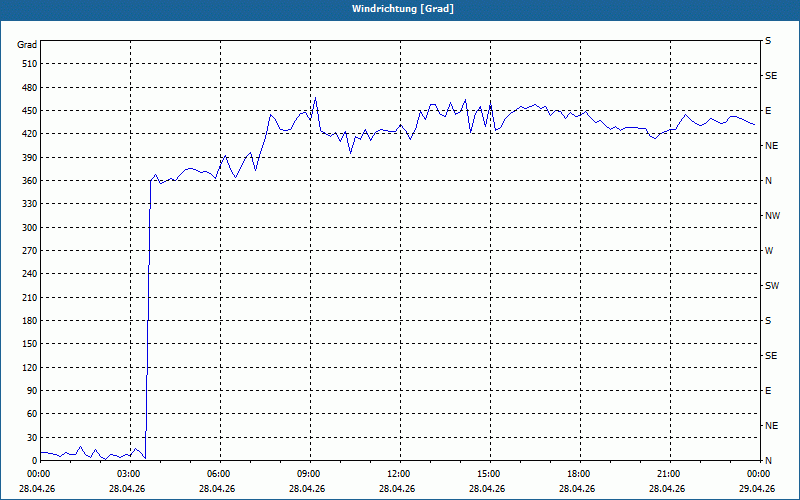This screenshot has width=800, height=500.
Task: Select the "120" degree axis label
Action: (30, 367)
